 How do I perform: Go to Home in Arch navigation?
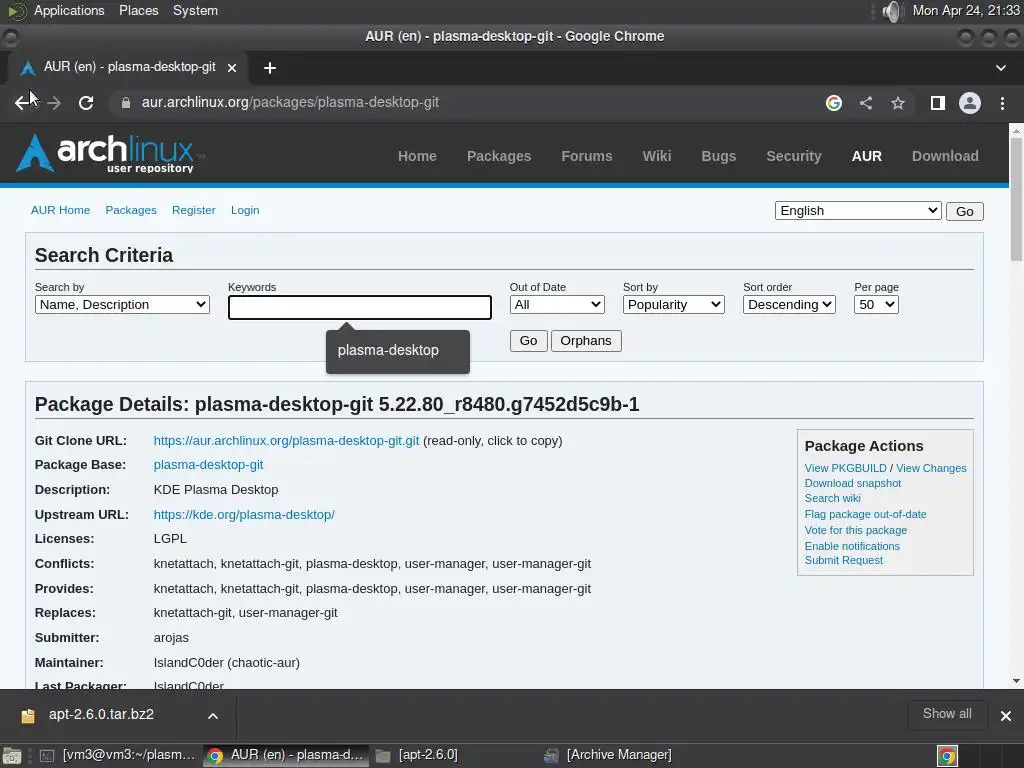click(417, 156)
